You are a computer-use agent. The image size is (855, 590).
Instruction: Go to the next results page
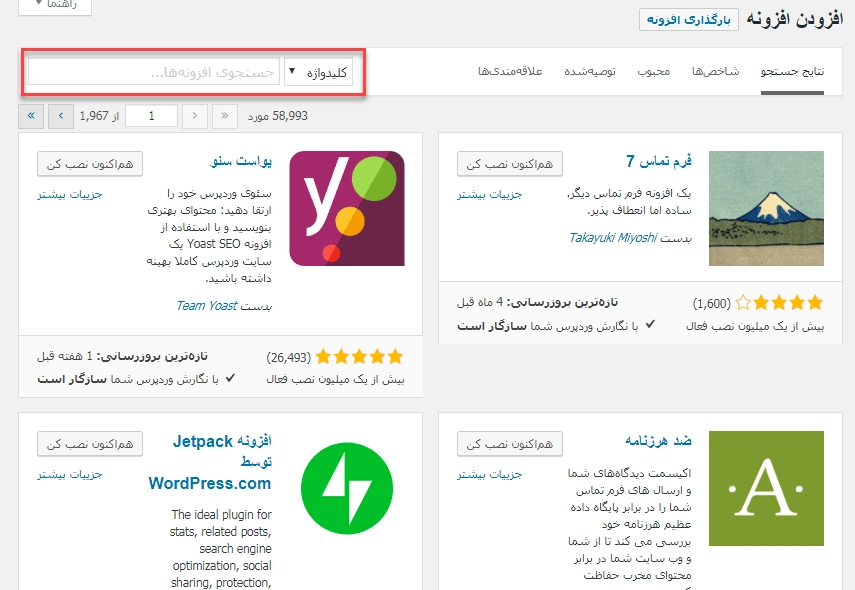pyautogui.click(x=61, y=116)
